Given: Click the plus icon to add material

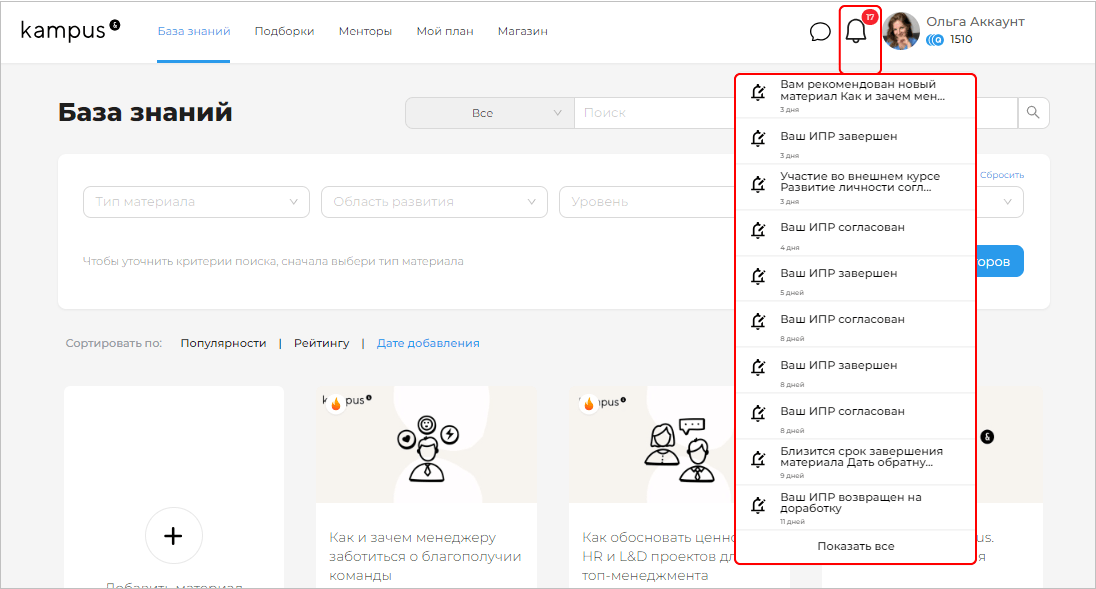Looking at the screenshot, I should click(173, 537).
